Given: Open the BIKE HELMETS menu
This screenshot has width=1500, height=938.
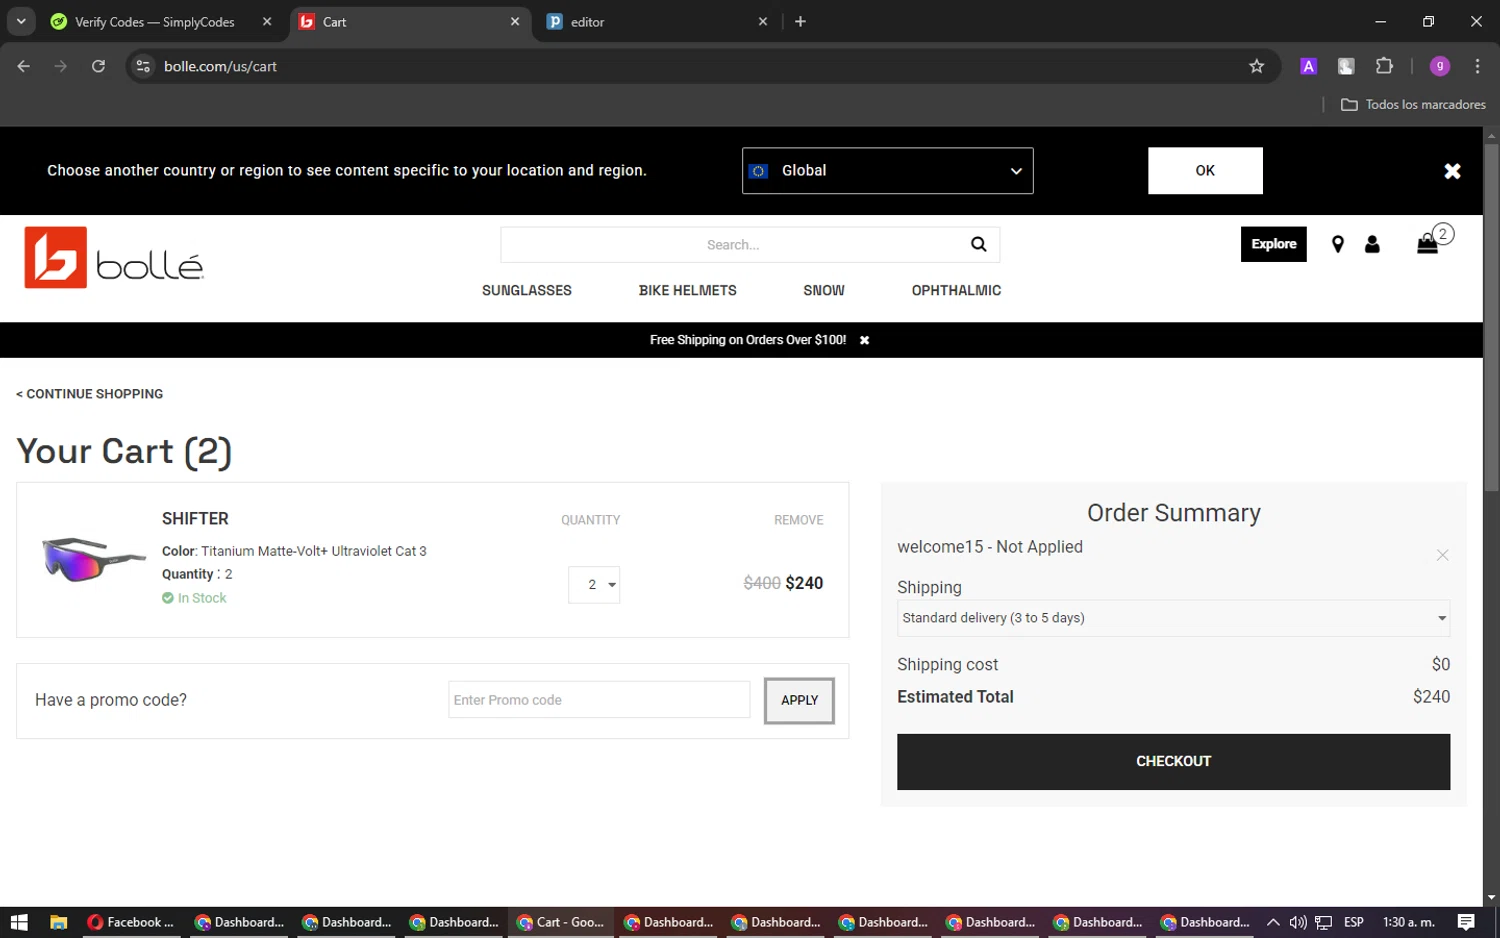Looking at the screenshot, I should 688,291.
